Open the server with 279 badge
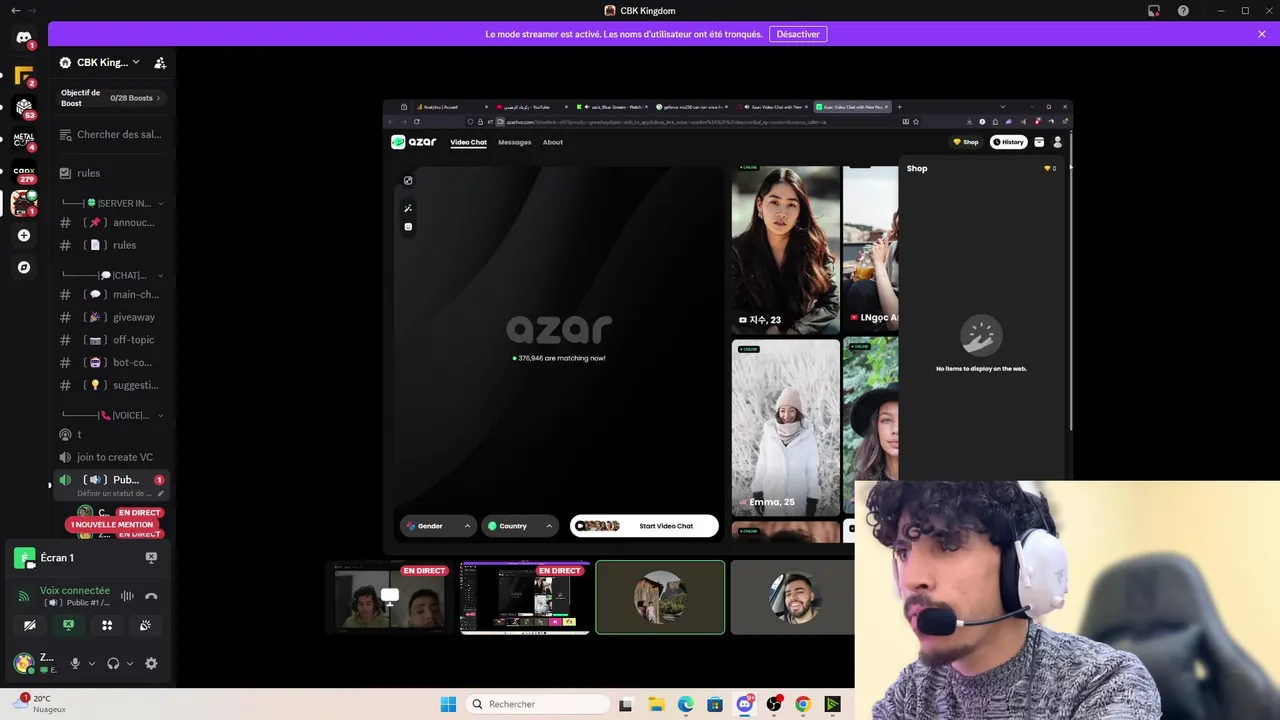The height and width of the screenshot is (720, 1280). pyautogui.click(x=24, y=171)
